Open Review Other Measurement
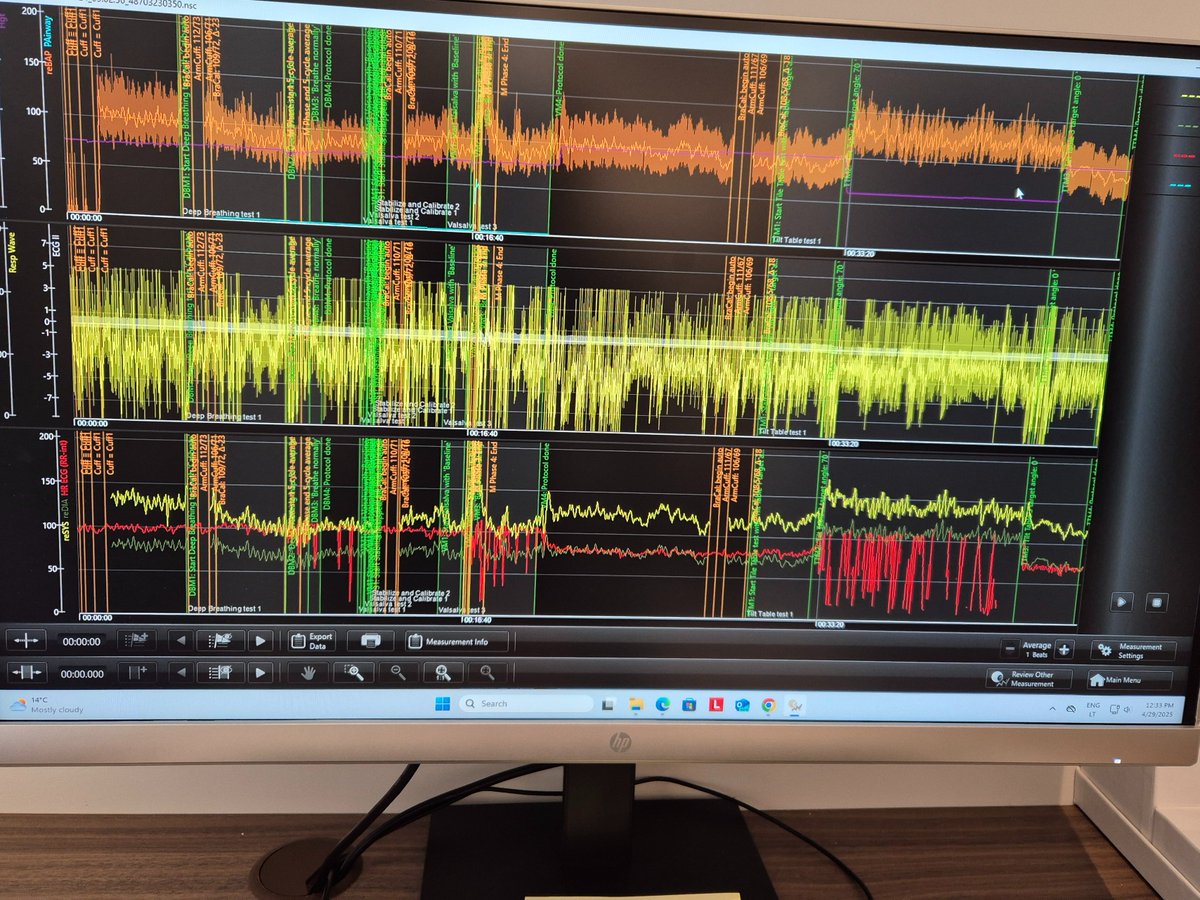Screen dimensions: 1200x900 pyautogui.click(x=1028, y=679)
